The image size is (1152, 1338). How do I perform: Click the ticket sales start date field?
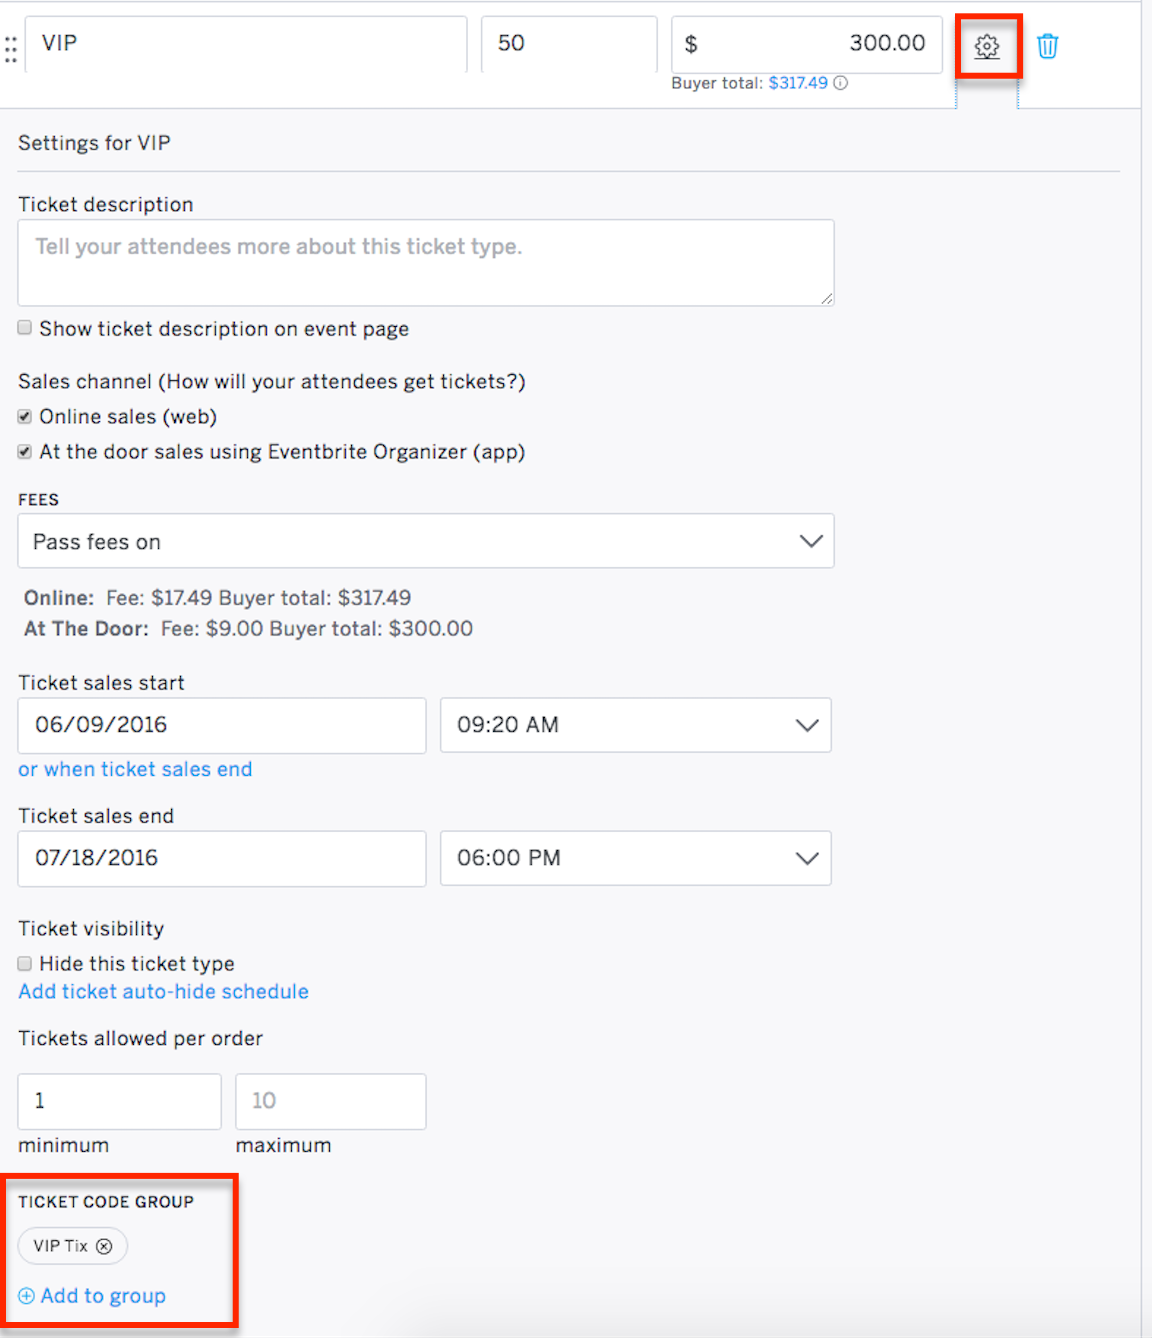pyautogui.click(x=222, y=725)
